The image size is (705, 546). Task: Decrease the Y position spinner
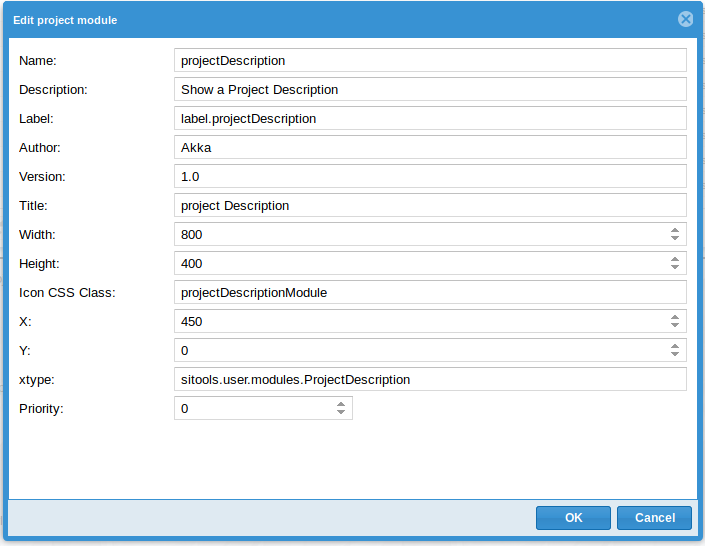coord(674,354)
